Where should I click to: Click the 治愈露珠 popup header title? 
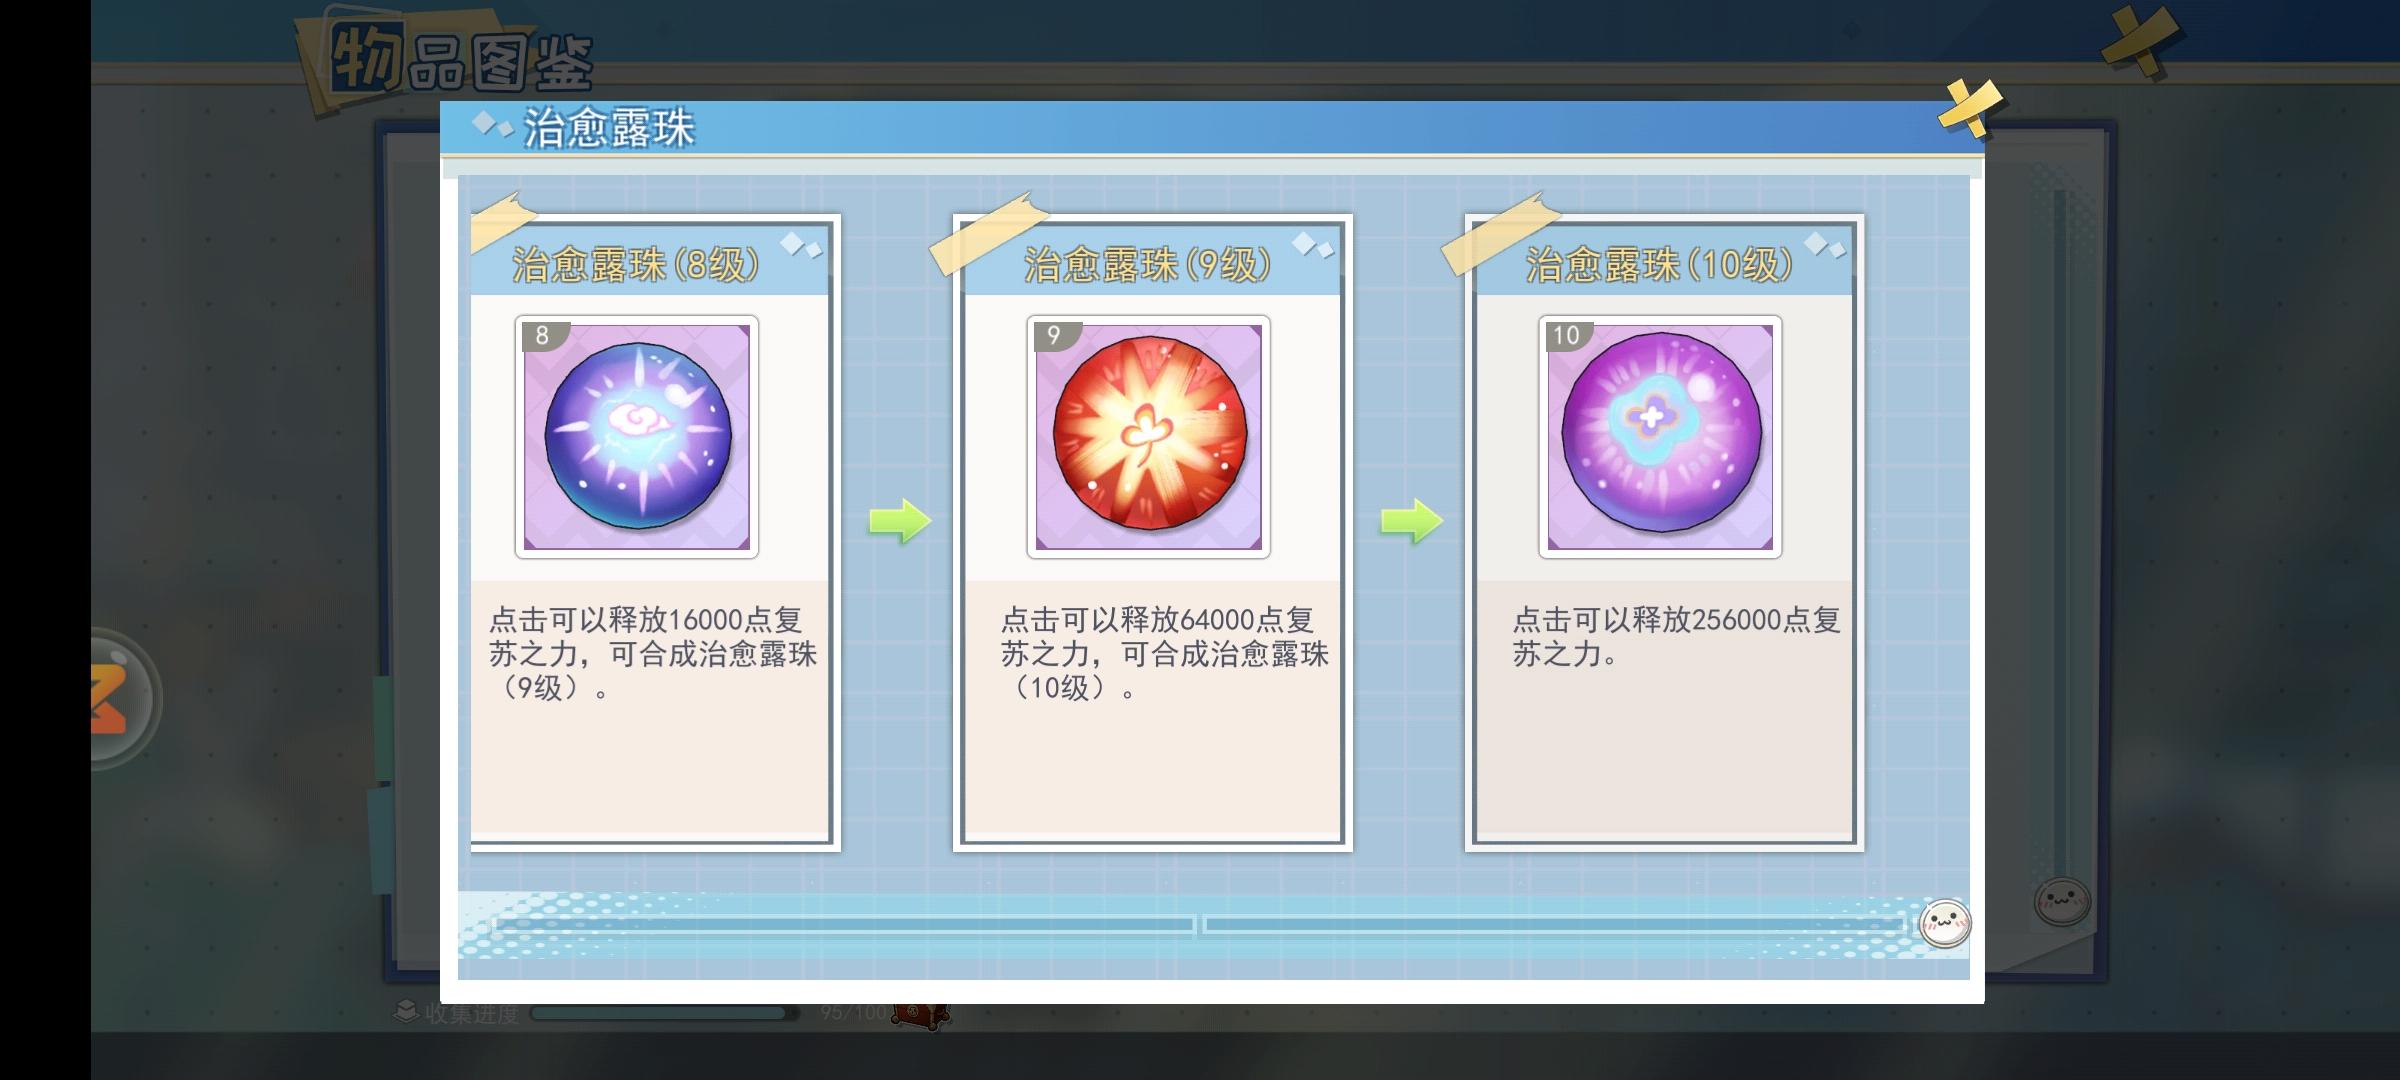609,128
